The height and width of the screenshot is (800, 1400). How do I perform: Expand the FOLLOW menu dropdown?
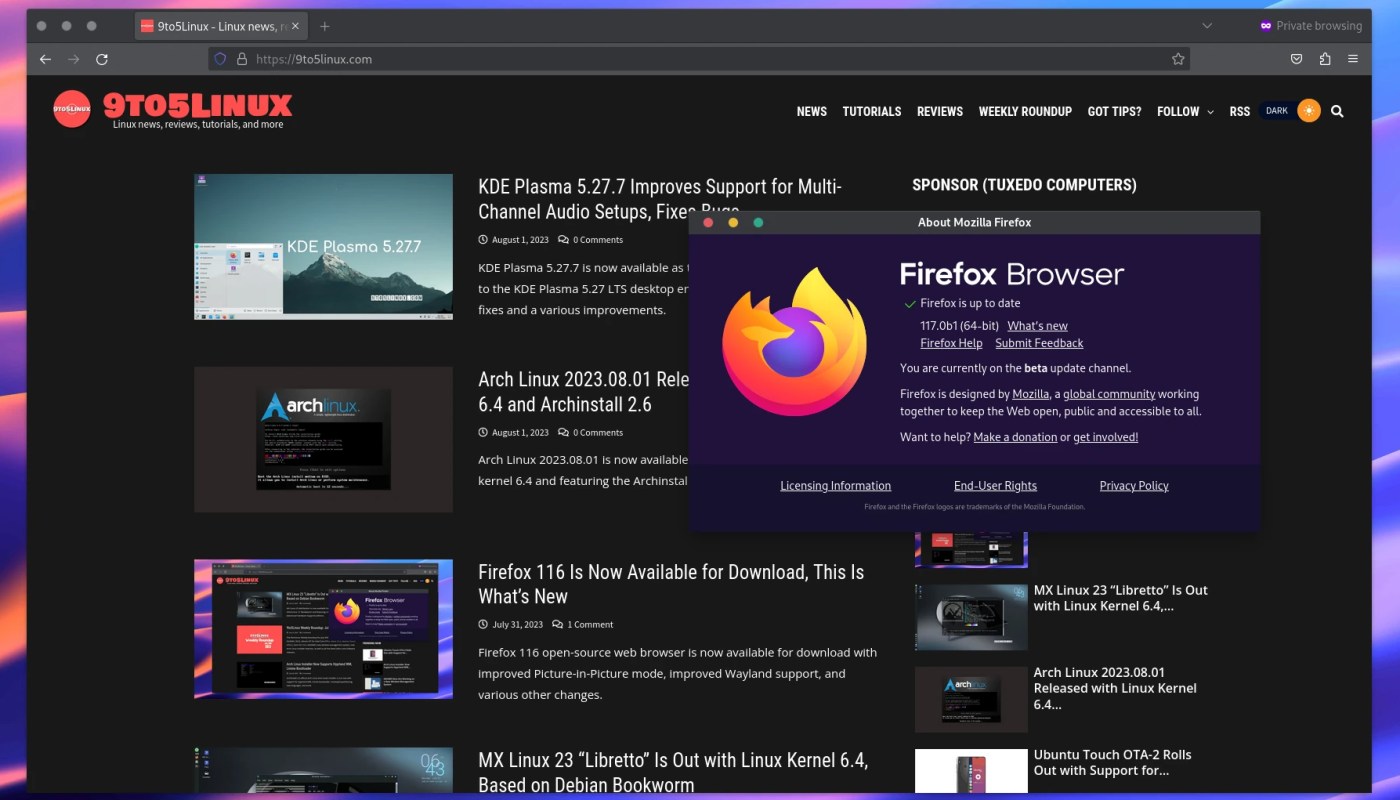pos(1185,111)
